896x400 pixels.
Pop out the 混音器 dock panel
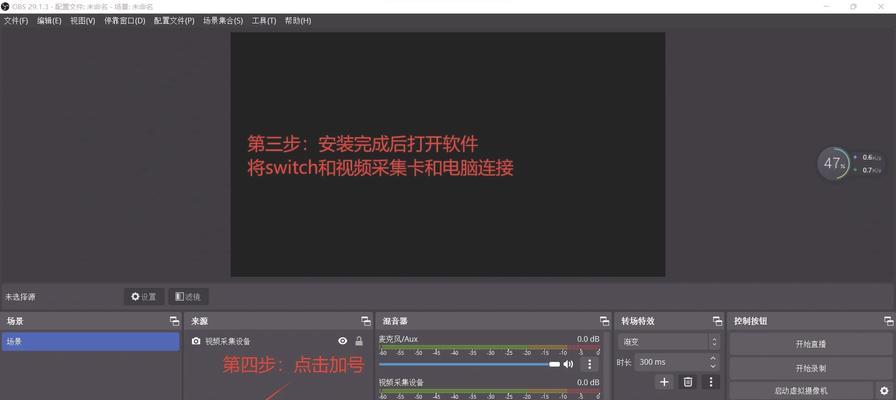click(x=605, y=321)
